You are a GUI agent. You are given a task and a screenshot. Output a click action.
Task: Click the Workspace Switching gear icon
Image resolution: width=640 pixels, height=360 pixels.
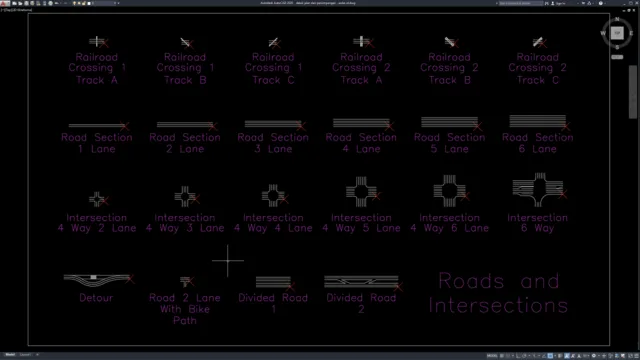(594, 356)
